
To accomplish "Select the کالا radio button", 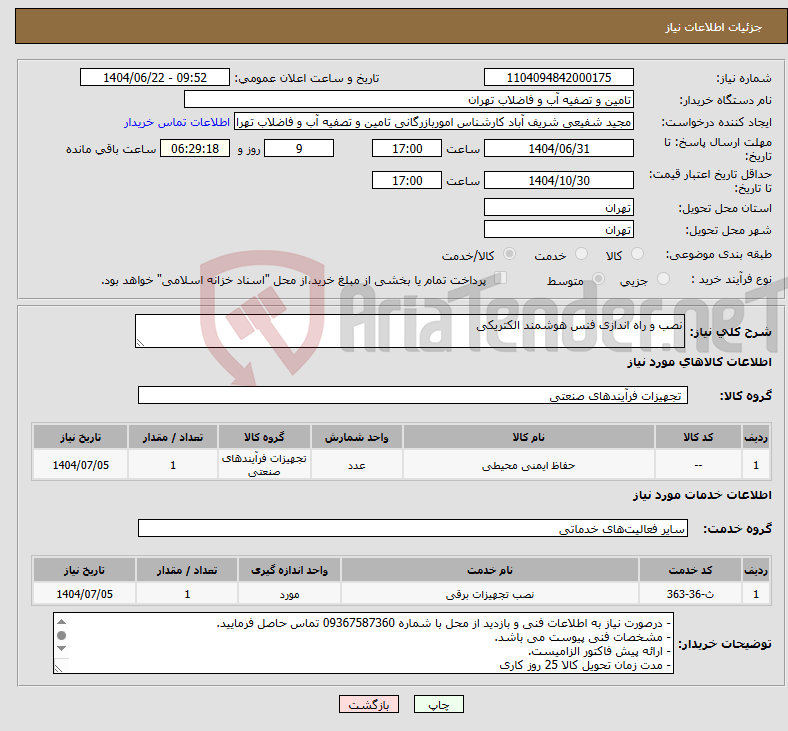I will pyautogui.click(x=637, y=254).
